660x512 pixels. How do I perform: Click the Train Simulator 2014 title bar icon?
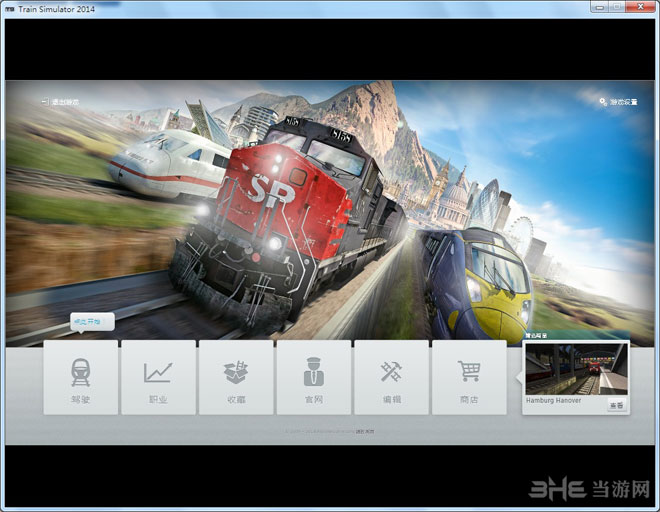(10, 9)
